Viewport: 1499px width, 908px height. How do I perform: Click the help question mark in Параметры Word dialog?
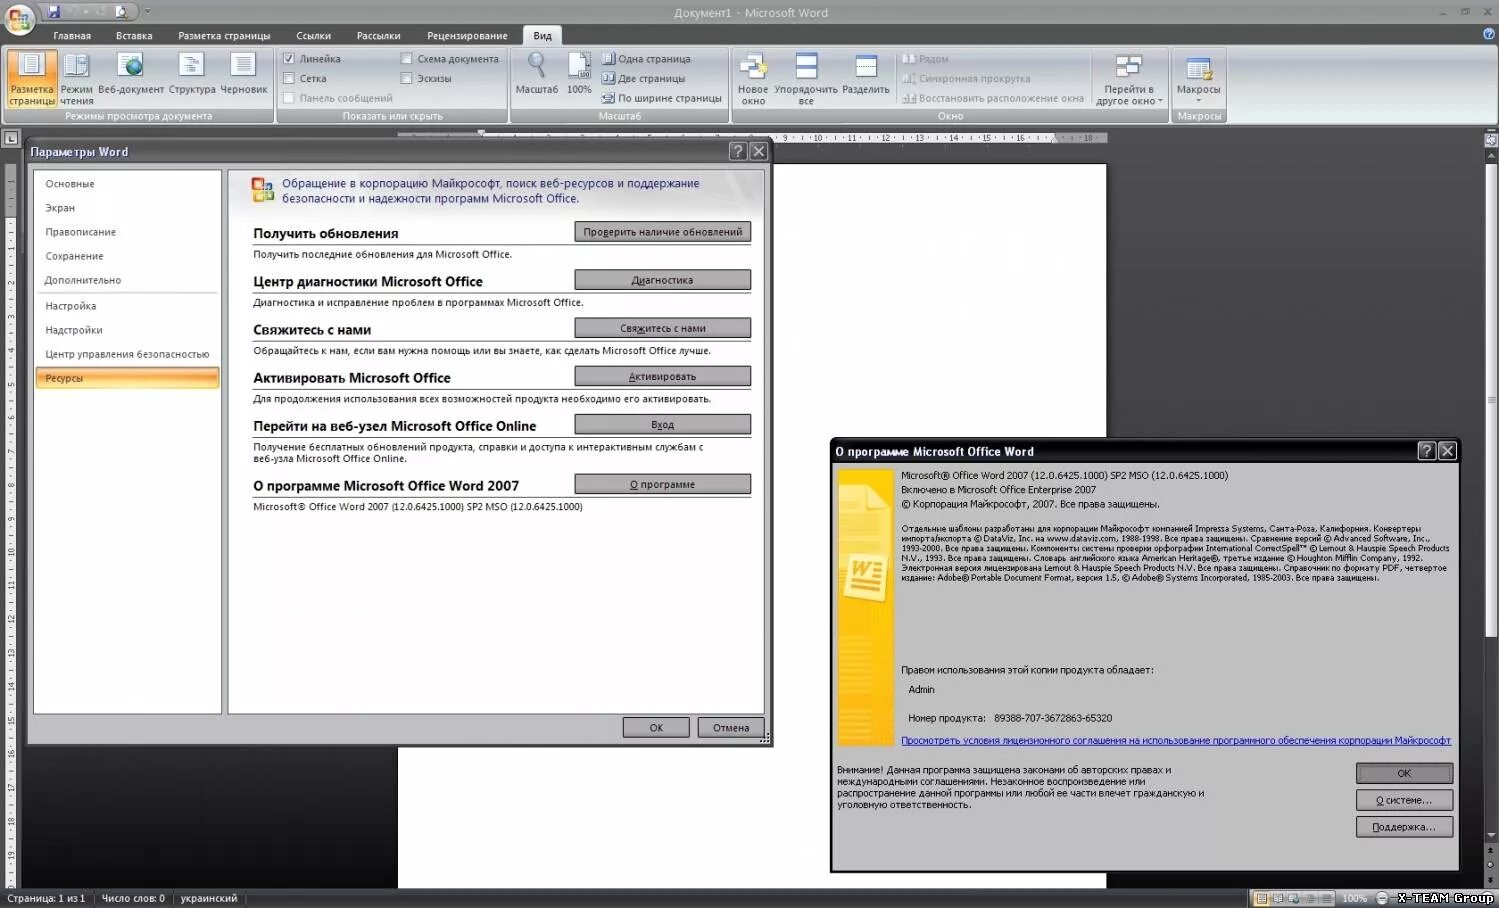pos(738,151)
